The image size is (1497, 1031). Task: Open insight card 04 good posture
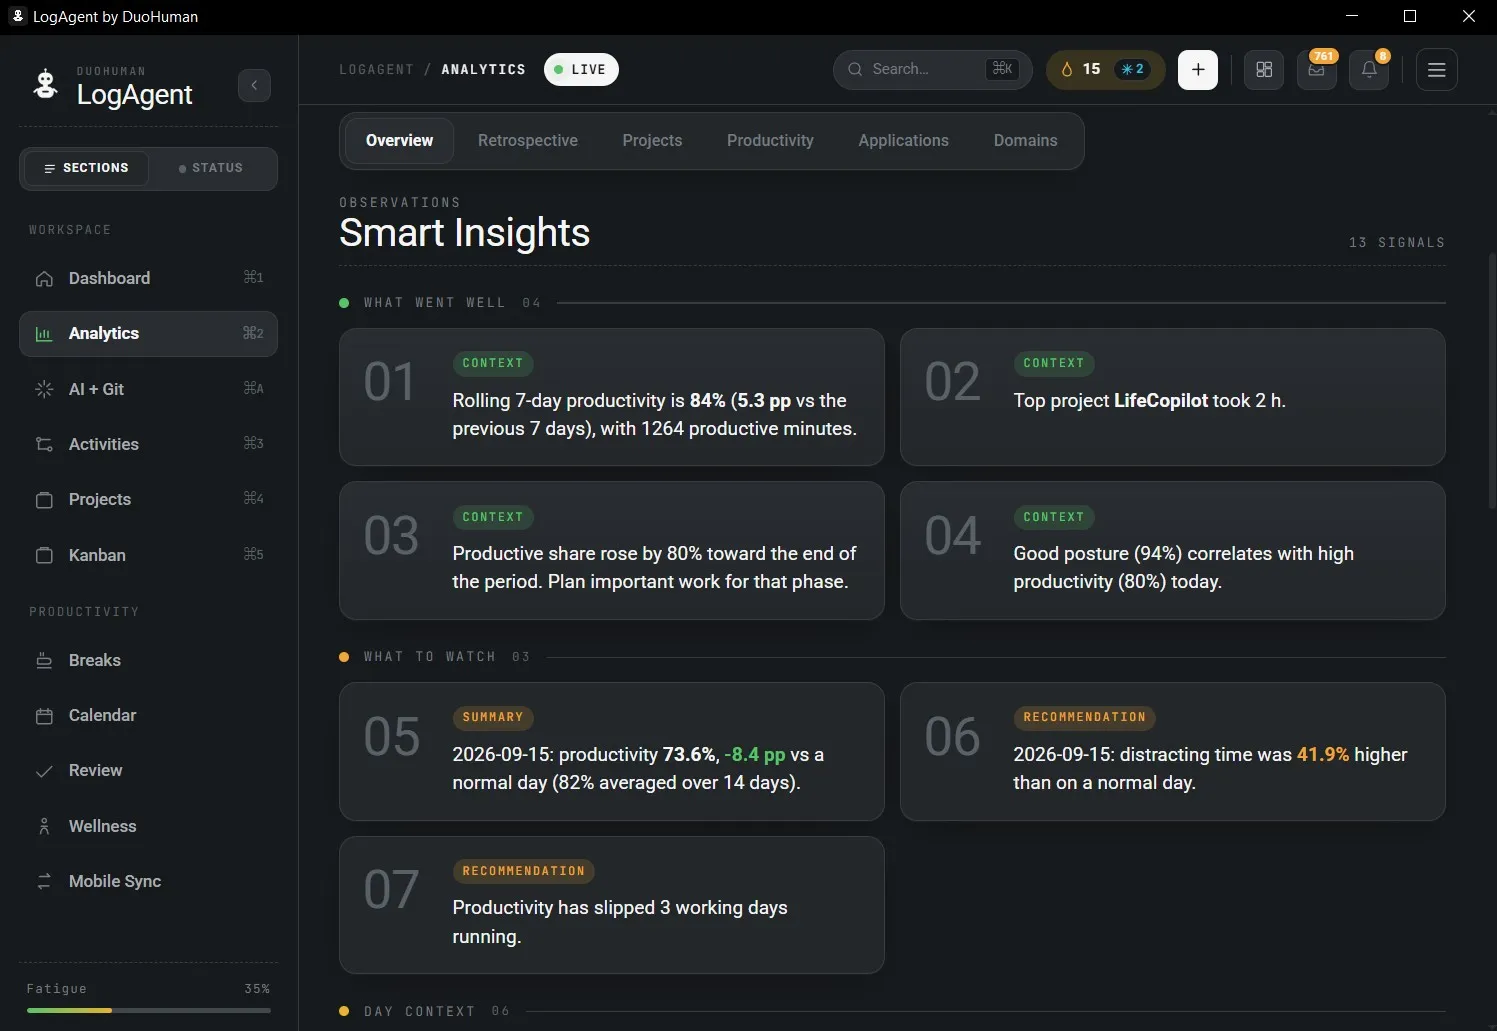point(1173,551)
